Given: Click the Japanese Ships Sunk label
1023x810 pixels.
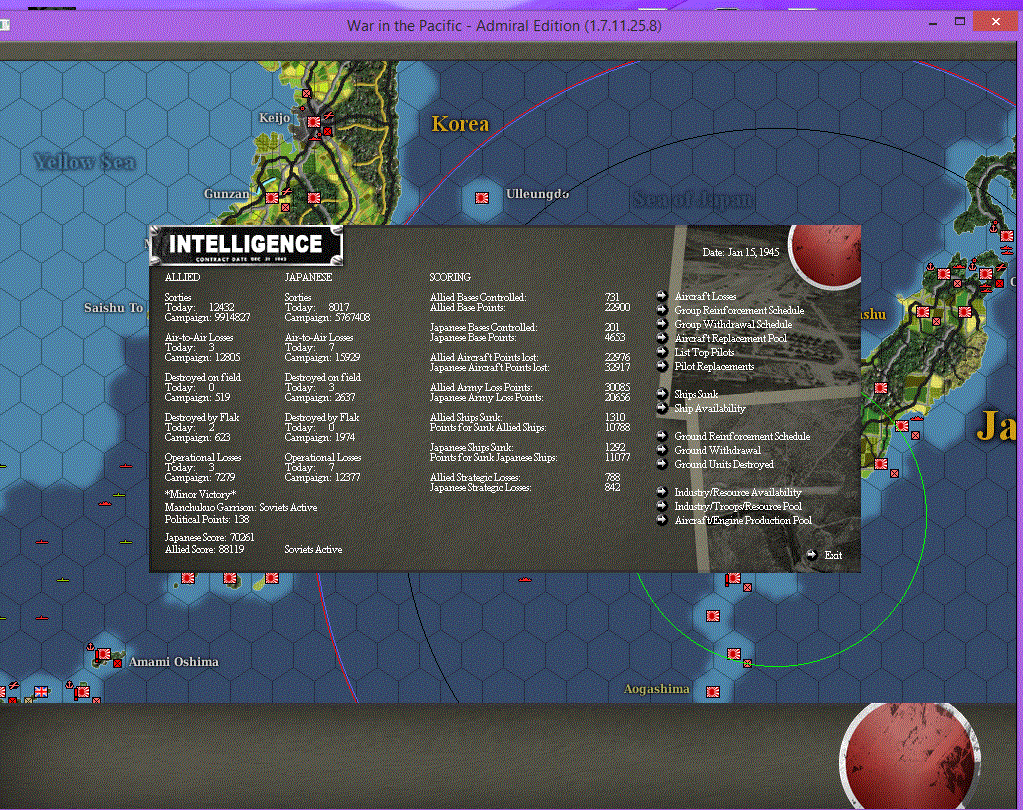Looking at the screenshot, I should tap(471, 447).
